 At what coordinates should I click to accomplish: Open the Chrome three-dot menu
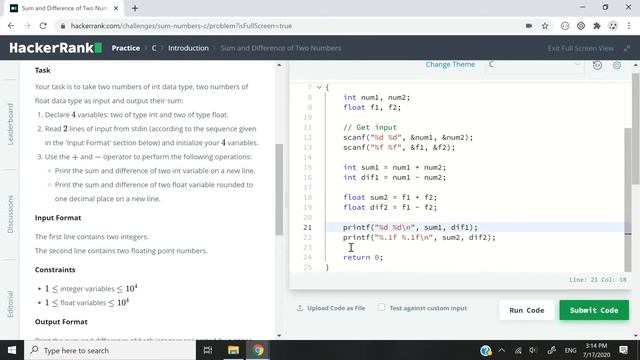click(x=629, y=26)
